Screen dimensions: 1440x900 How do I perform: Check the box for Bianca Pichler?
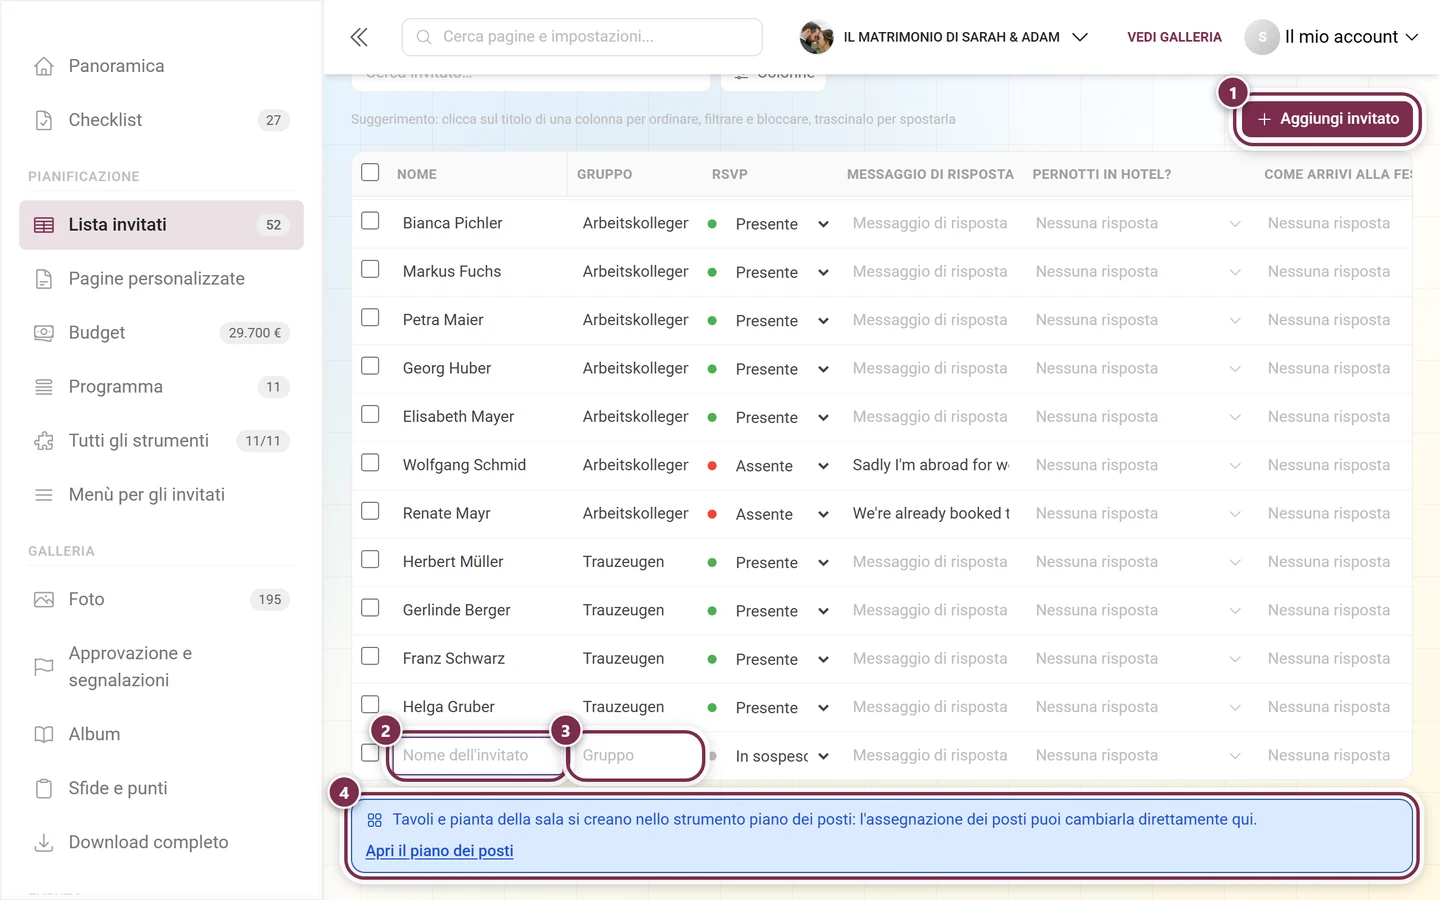click(370, 221)
